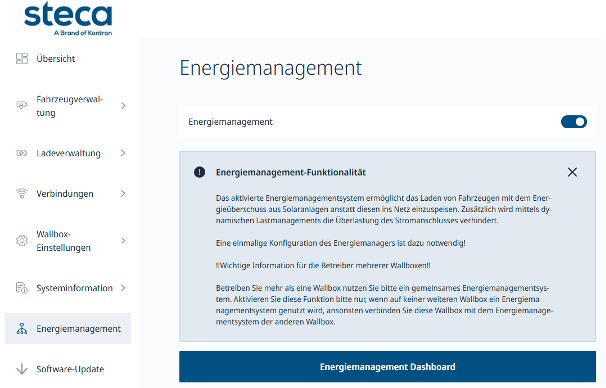Click the Energiemanagement network icon in sidebar

click(22, 328)
